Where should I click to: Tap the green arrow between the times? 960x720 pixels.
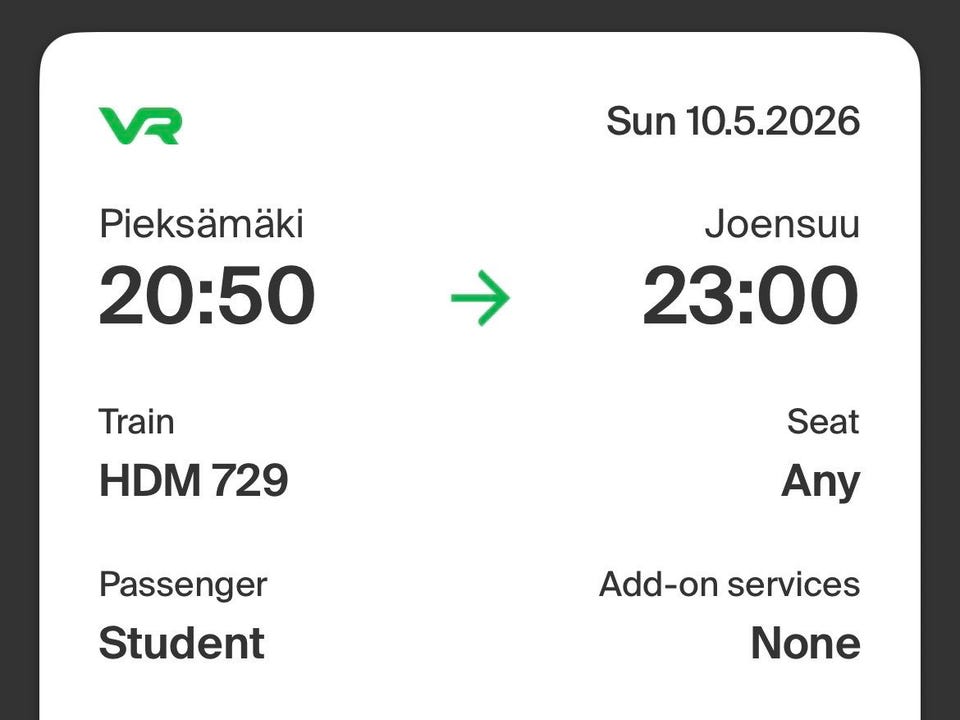click(x=480, y=298)
